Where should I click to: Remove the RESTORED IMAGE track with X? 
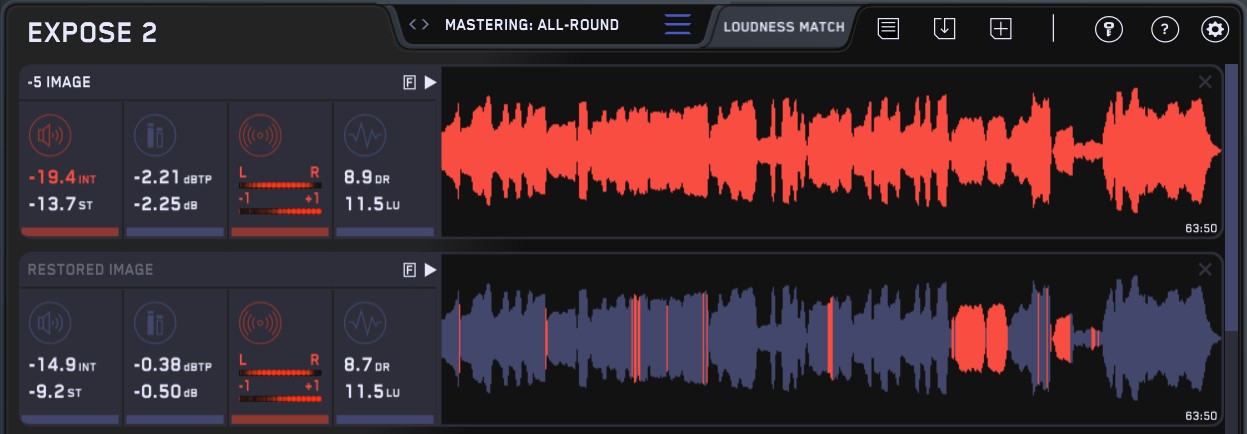pos(1205,269)
